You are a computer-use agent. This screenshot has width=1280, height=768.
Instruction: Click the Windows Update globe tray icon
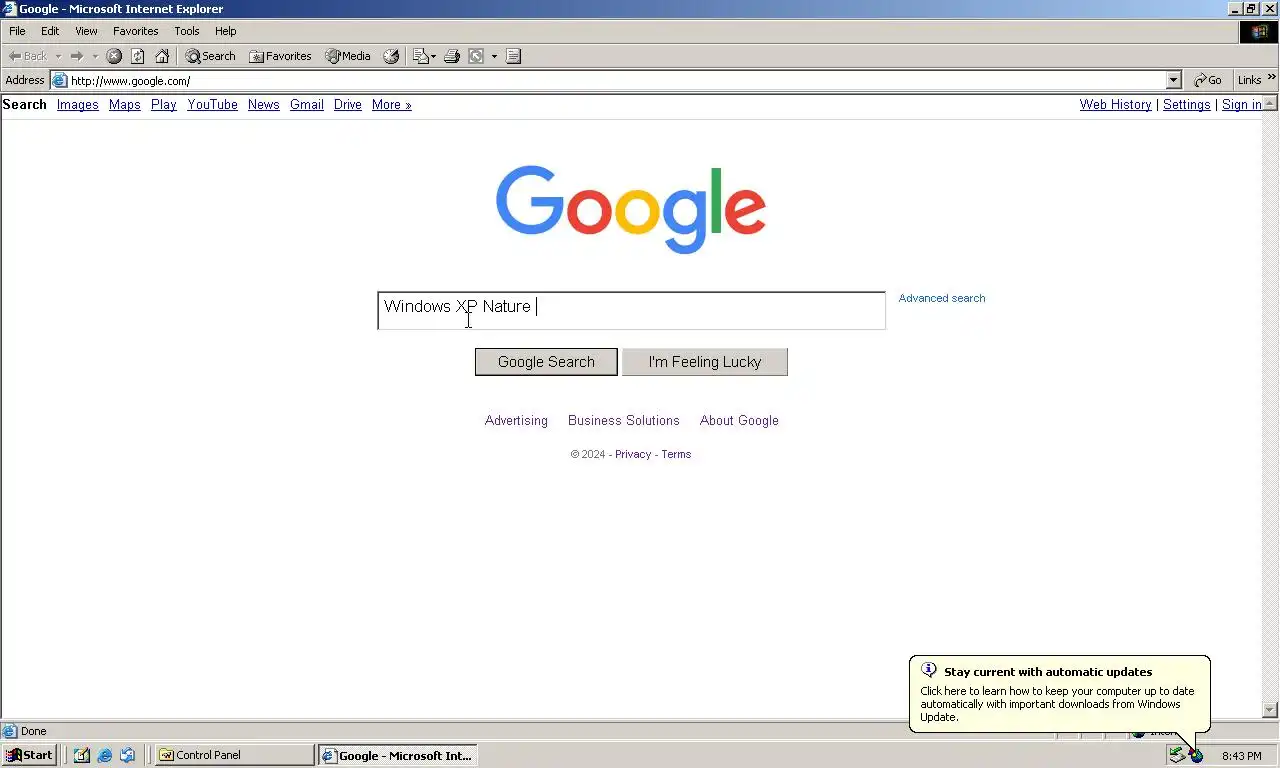click(x=1196, y=756)
